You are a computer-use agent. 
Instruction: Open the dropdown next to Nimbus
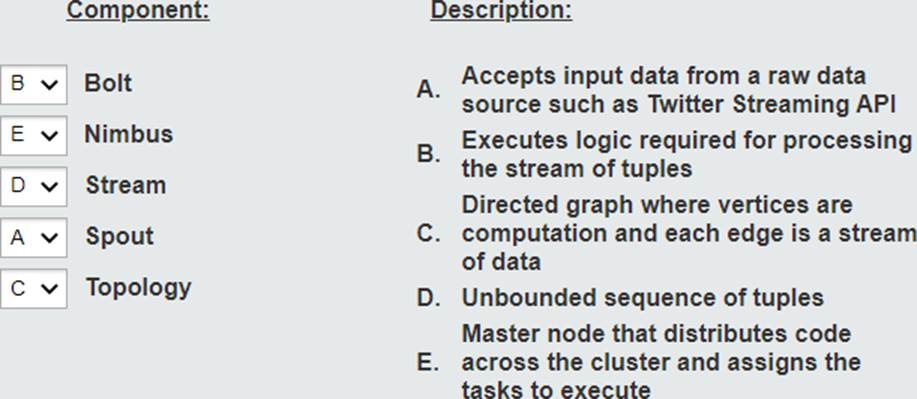pyautogui.click(x=33, y=135)
